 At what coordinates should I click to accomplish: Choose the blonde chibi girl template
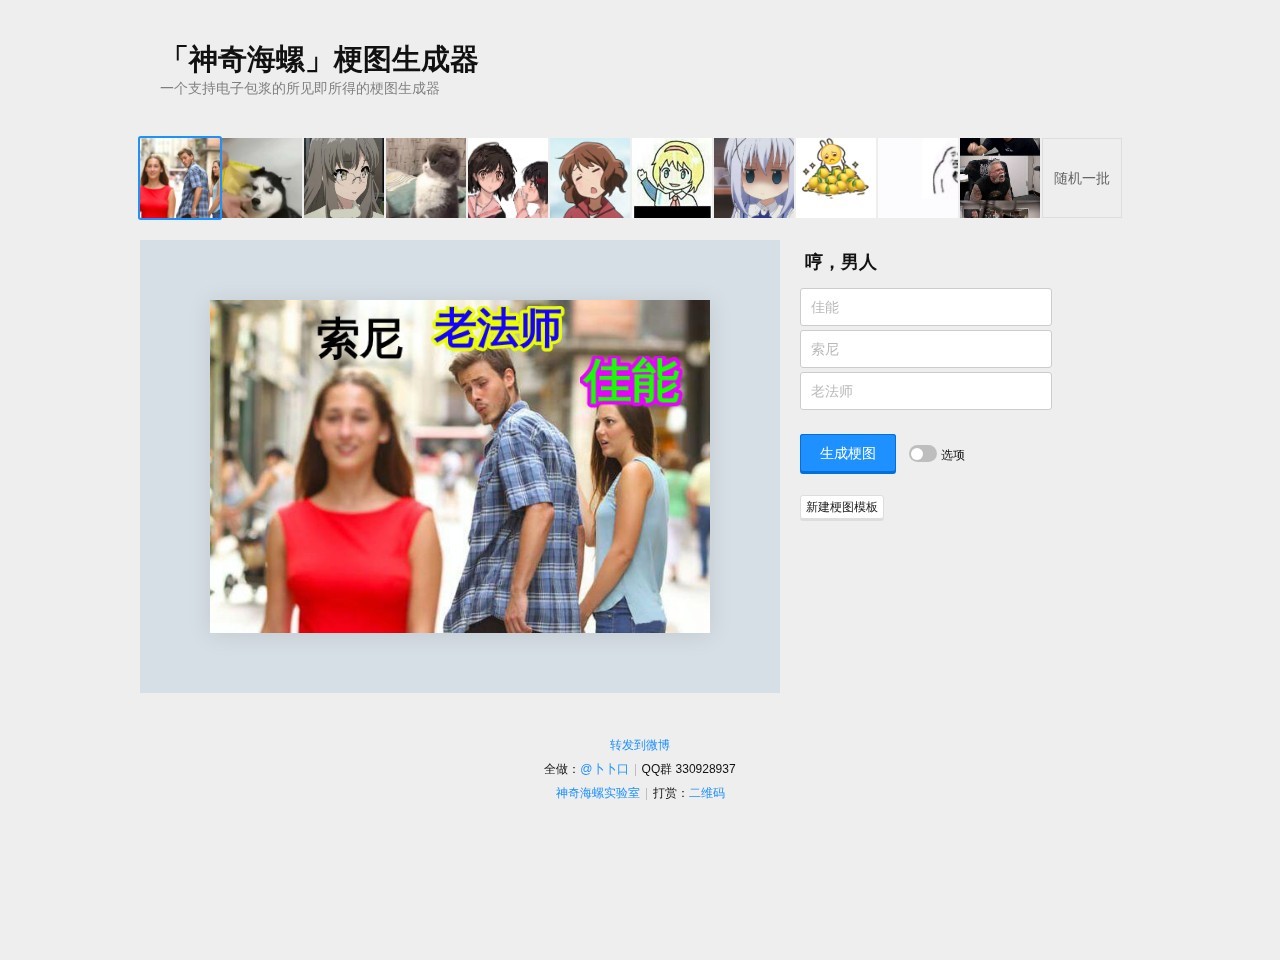pos(672,178)
